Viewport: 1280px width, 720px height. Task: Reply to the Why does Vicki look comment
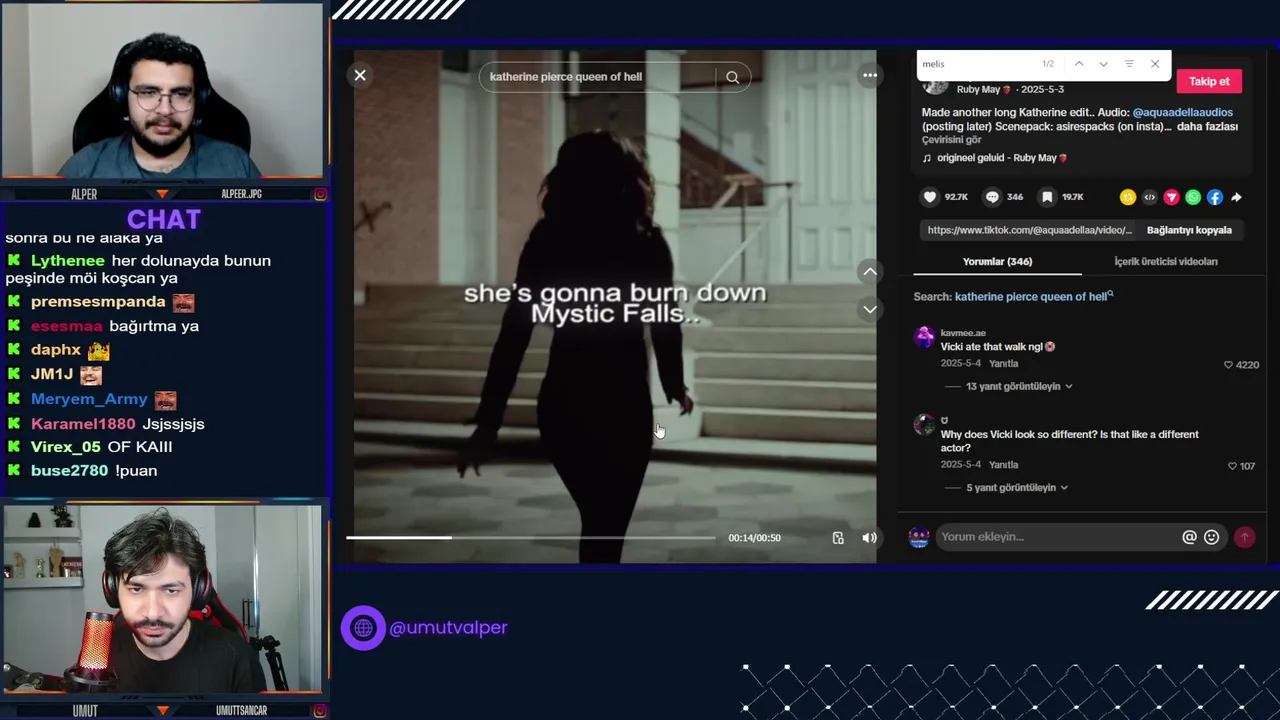pos(1003,465)
